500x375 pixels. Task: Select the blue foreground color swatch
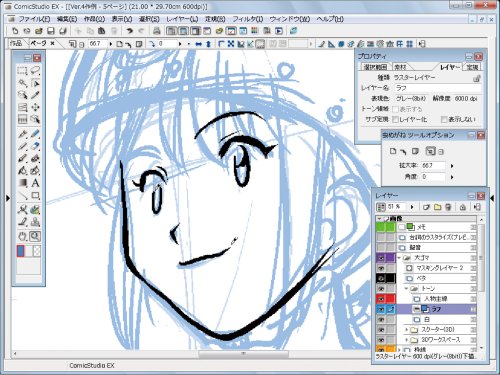[21, 251]
